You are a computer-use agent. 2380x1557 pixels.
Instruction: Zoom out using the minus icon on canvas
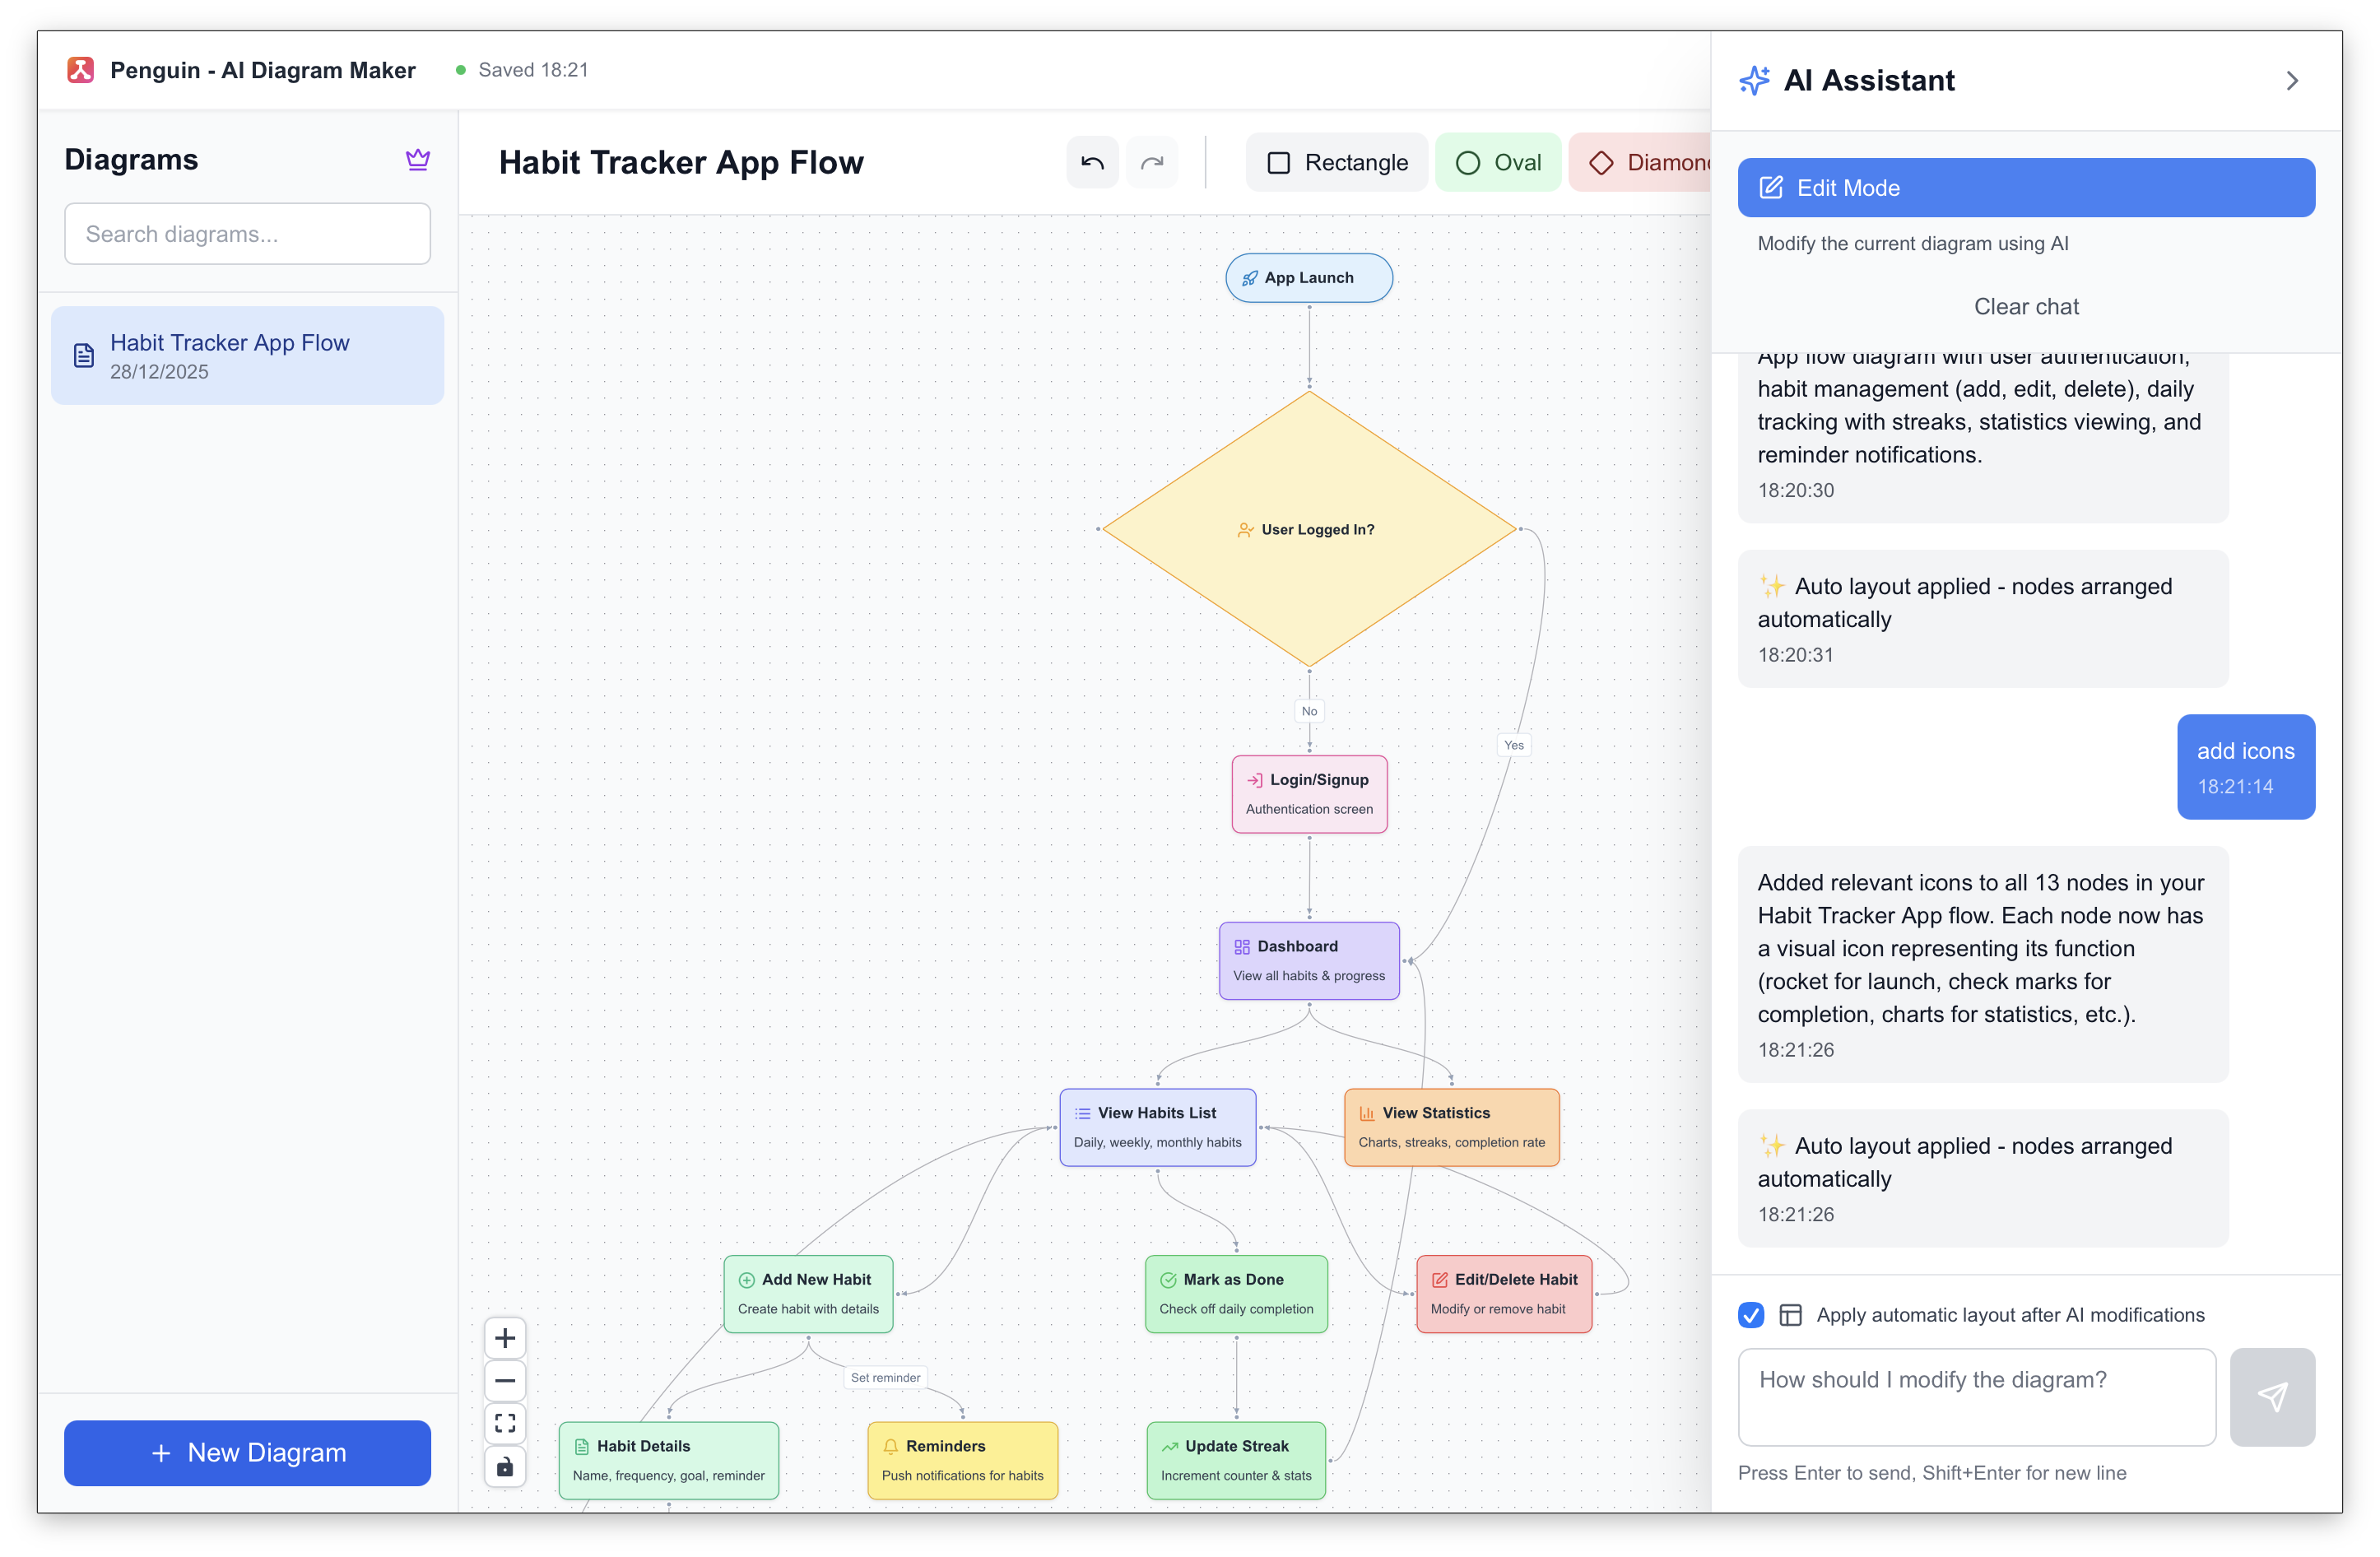(505, 1380)
